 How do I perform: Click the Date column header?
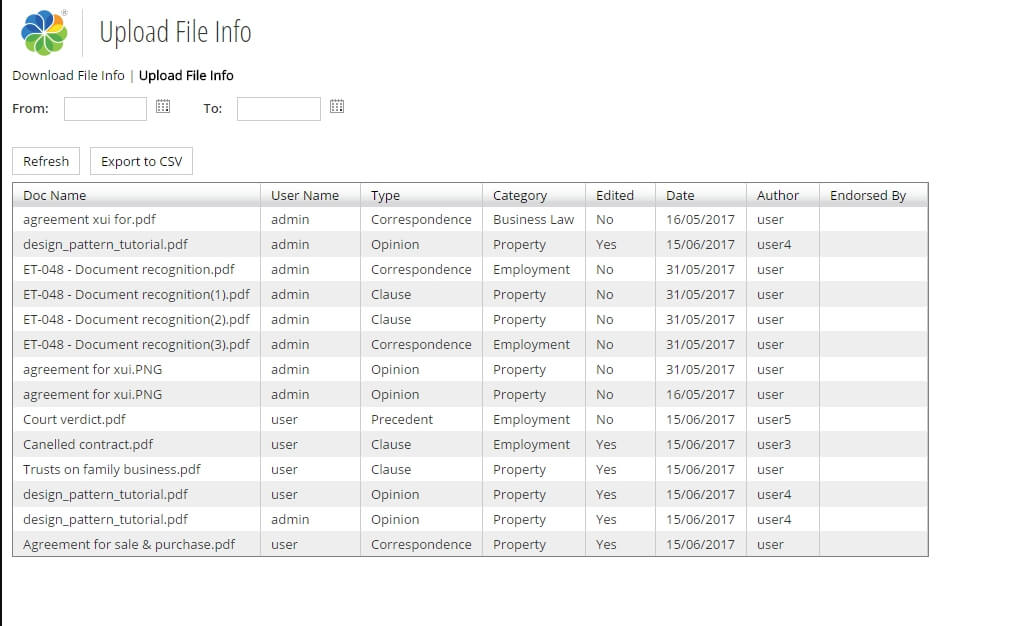click(701, 195)
